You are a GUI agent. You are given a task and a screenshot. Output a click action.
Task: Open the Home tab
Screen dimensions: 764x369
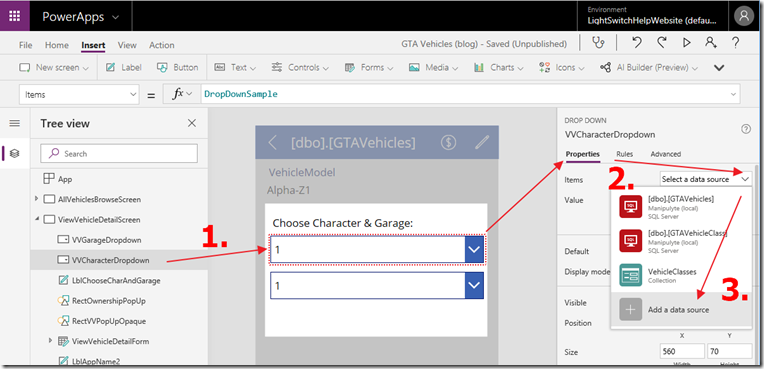pos(57,45)
